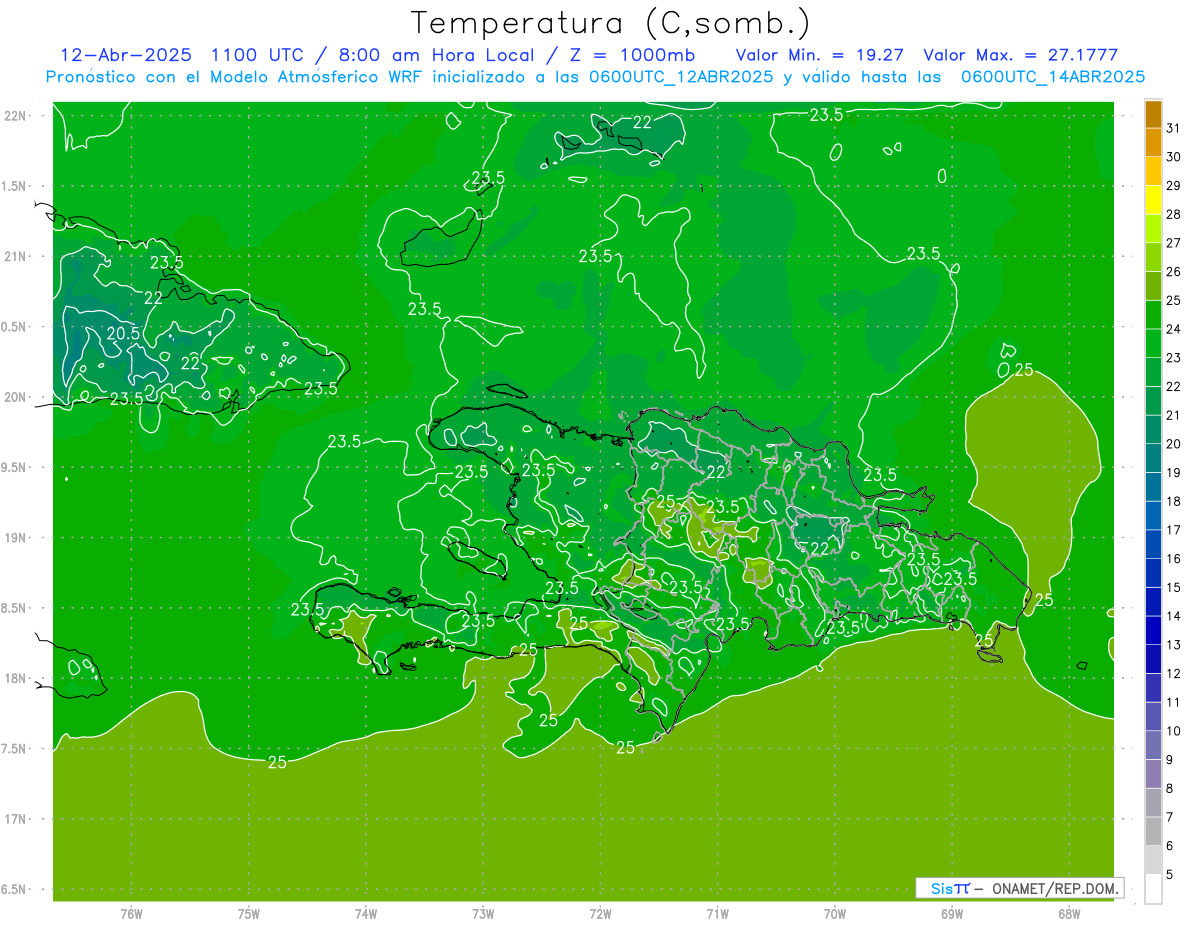Viewport: 1200px width, 927px height.
Task: Click the '0600UTC_14ABR2025' valid-until time
Action: (x=1052, y=77)
